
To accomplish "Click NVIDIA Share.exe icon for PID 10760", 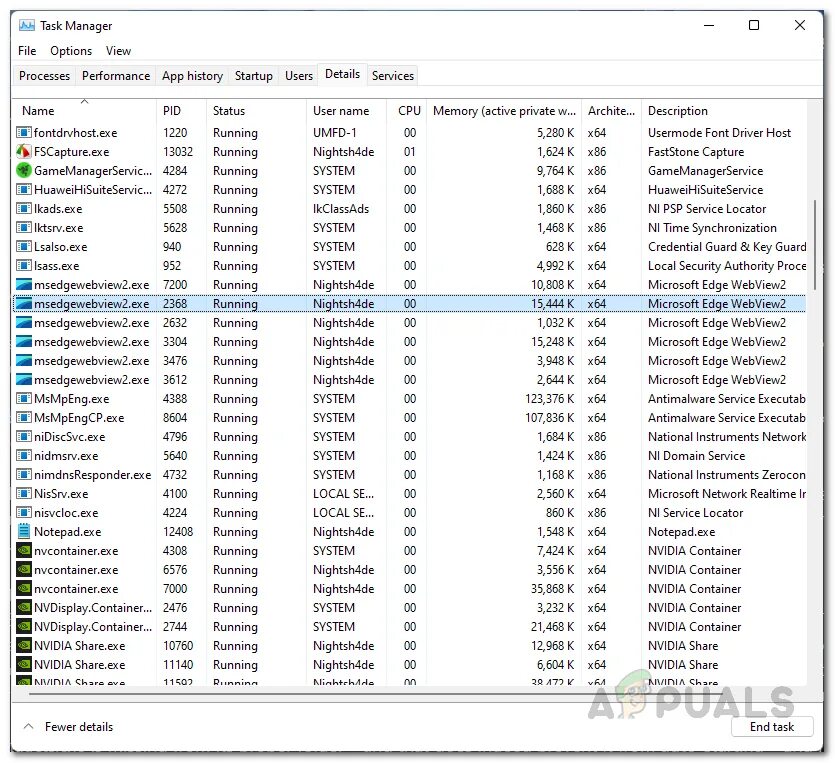I will pos(23,645).
